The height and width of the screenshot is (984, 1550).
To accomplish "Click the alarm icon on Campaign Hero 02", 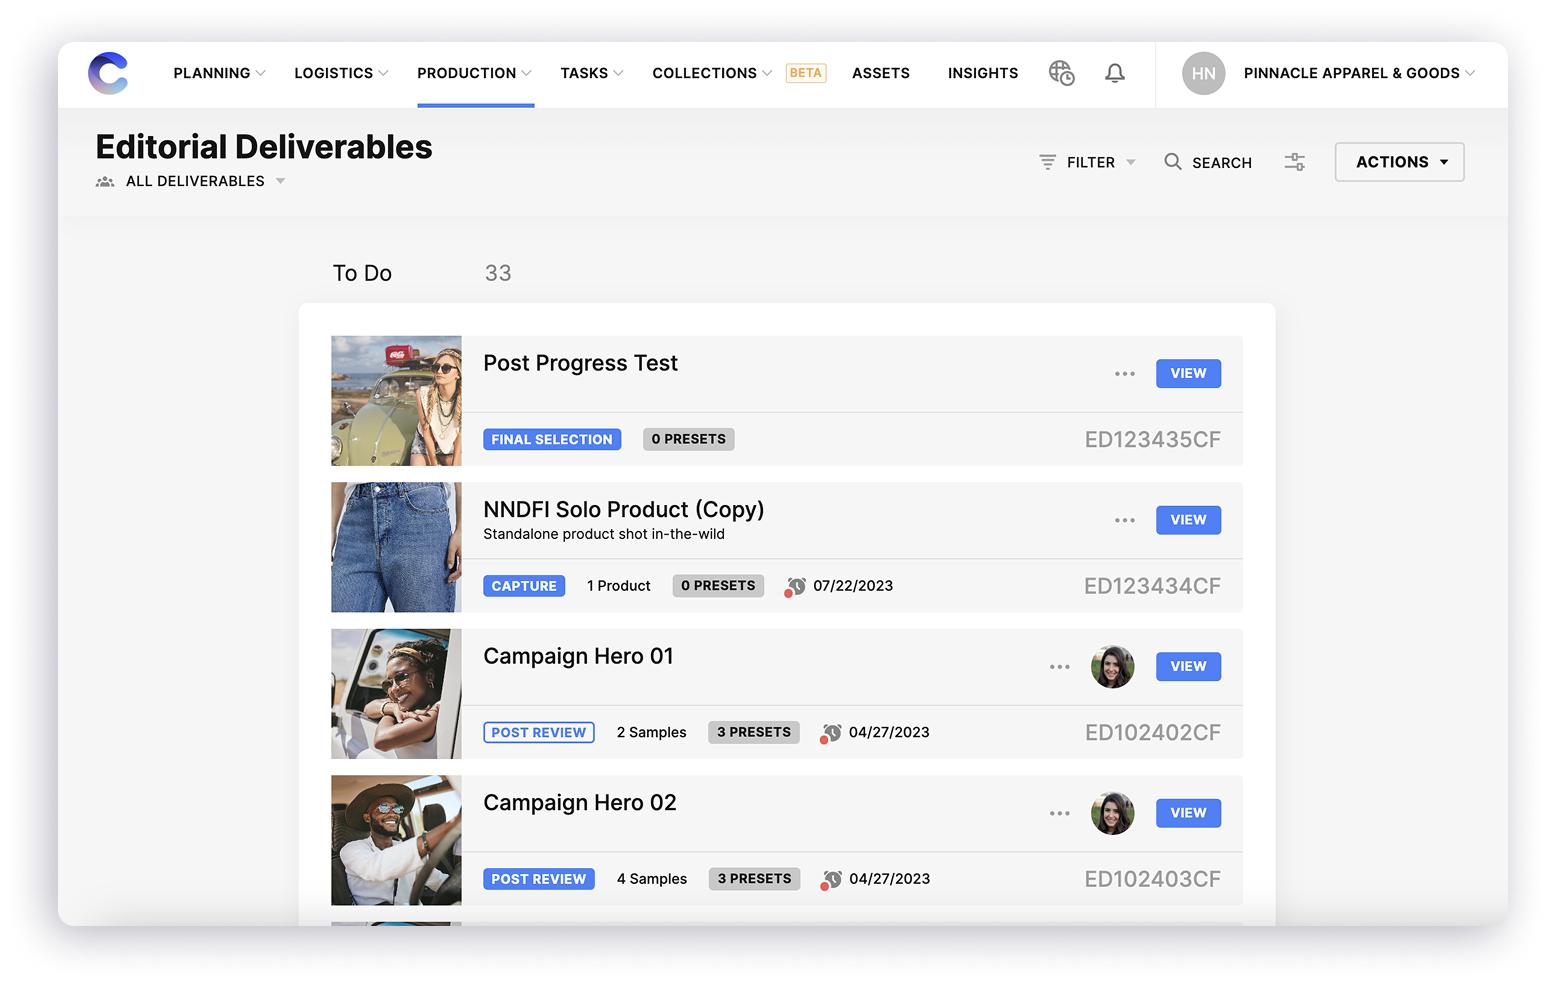I will pyautogui.click(x=831, y=879).
